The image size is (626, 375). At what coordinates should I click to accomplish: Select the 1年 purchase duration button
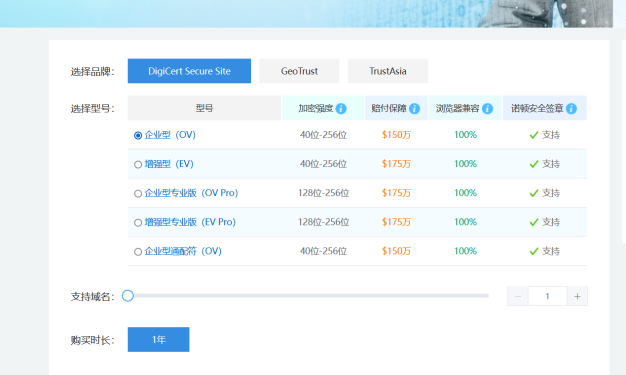pyautogui.click(x=158, y=339)
